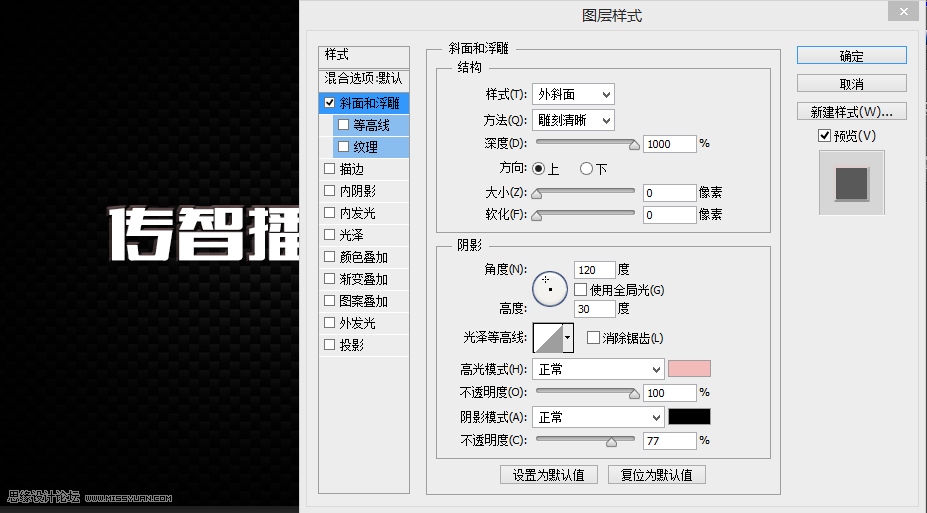The height and width of the screenshot is (513, 927).
Task: Enable 消除锯齿 checkbox
Action: pyautogui.click(x=593, y=337)
